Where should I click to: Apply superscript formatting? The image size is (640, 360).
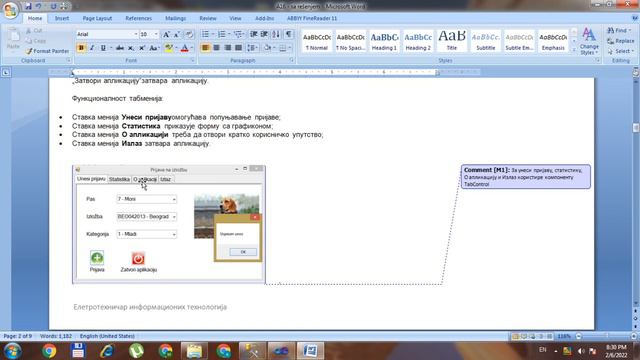142,48
